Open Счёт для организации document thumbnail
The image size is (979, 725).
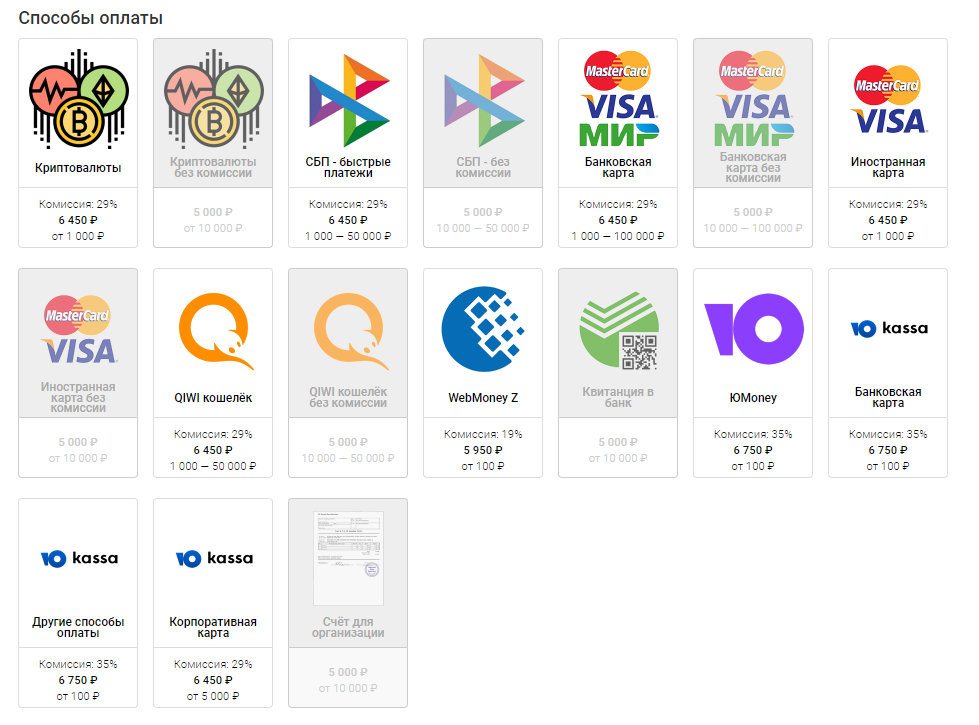348,558
